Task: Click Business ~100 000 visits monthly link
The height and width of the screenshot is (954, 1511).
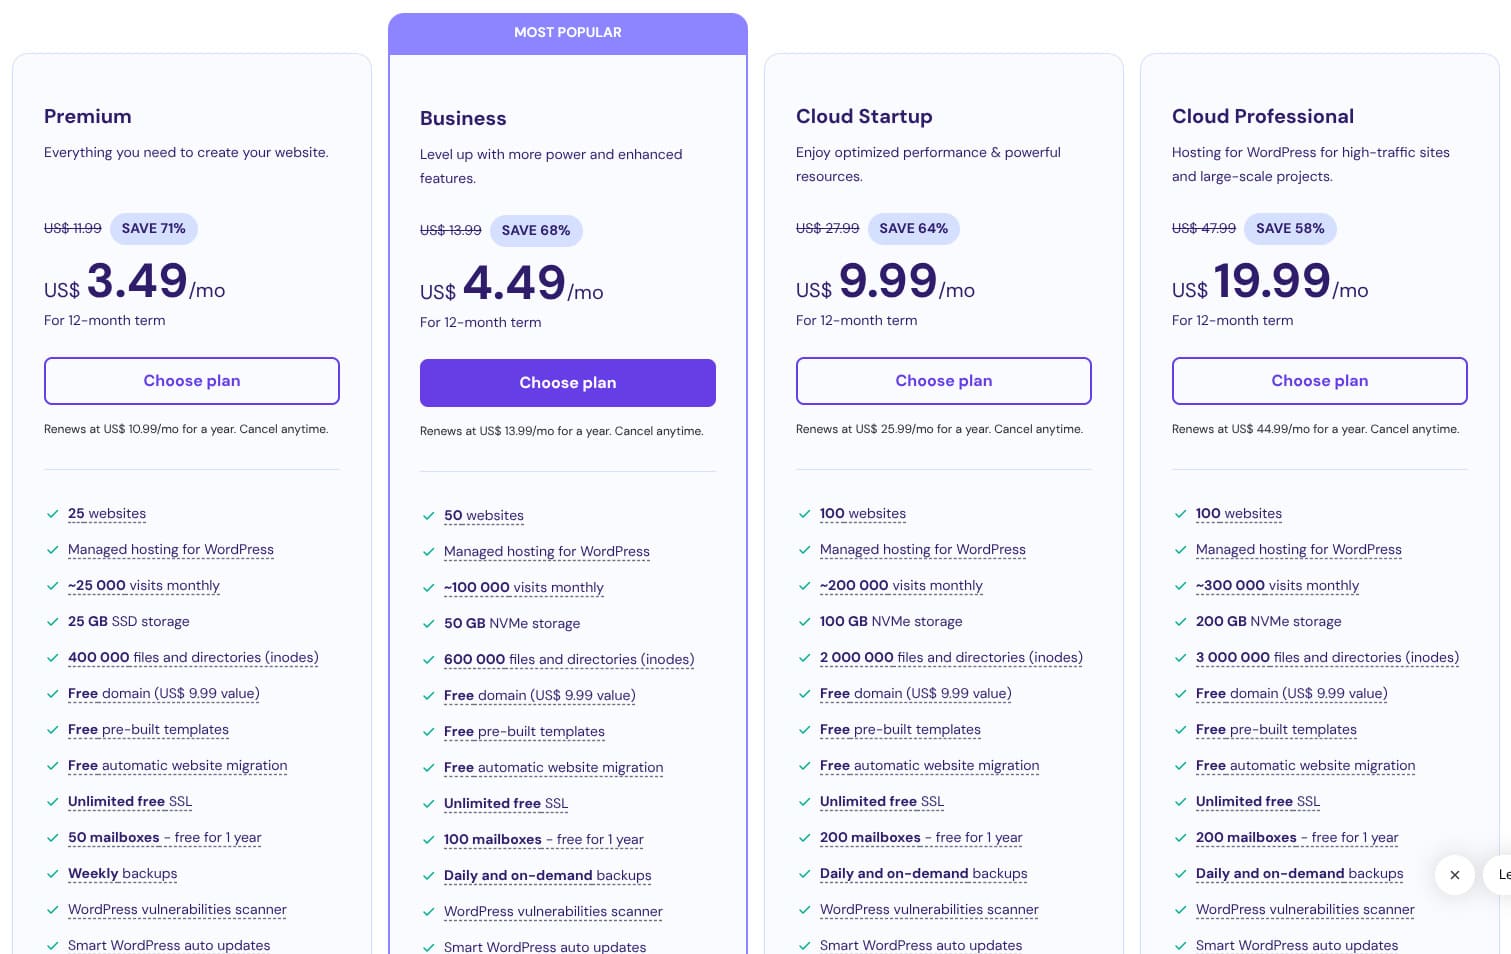Action: (524, 588)
